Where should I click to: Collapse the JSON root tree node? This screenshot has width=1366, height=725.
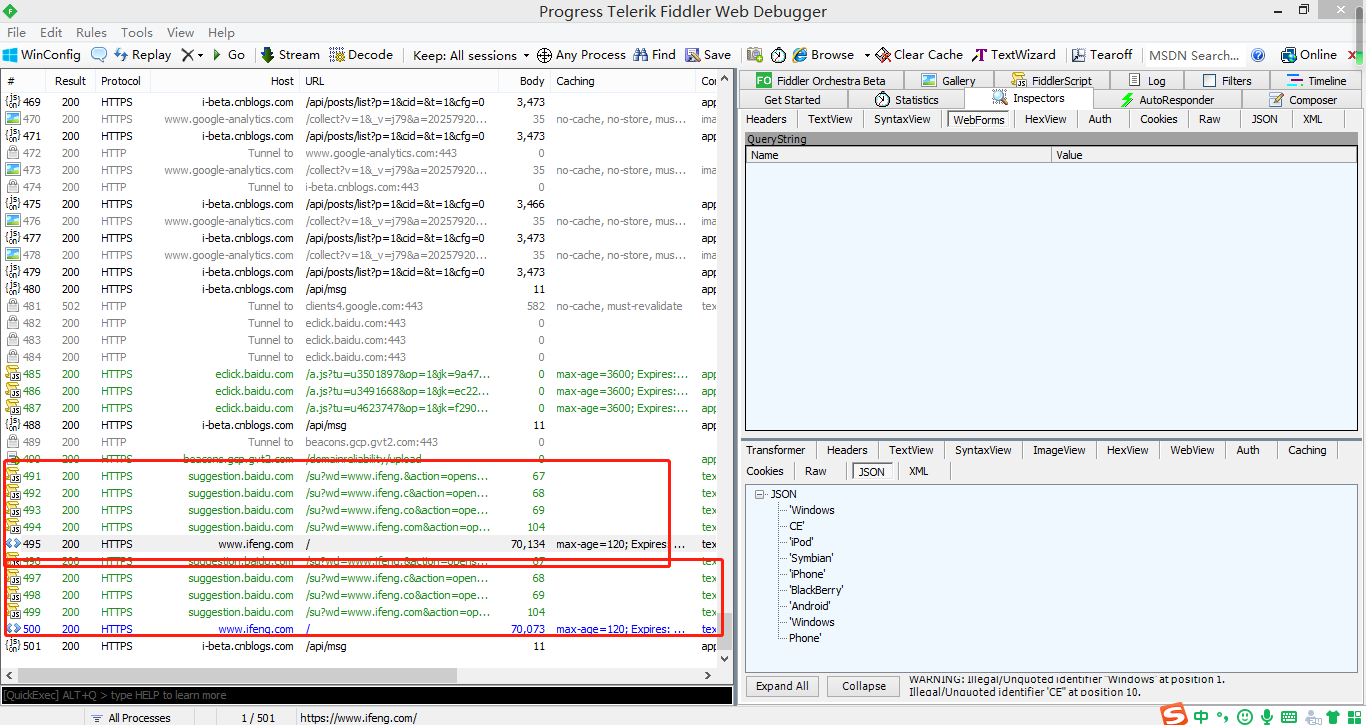coord(760,494)
